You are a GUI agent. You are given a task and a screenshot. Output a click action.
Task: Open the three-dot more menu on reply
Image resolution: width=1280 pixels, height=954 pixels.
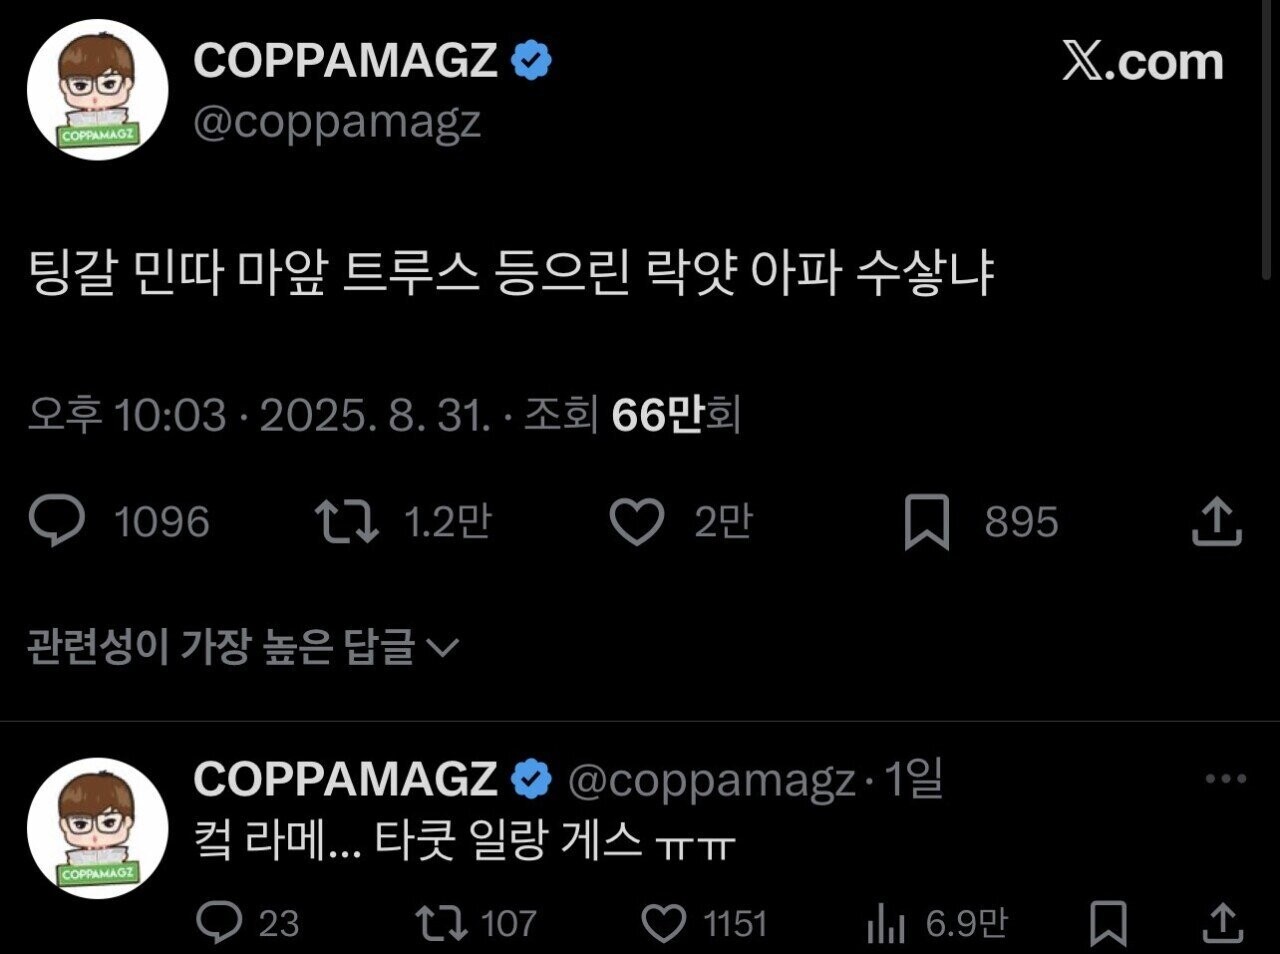[x=1225, y=779]
